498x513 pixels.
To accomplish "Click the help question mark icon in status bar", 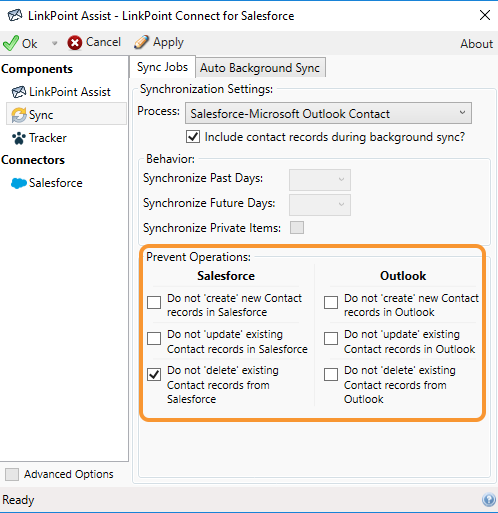I will 488,500.
